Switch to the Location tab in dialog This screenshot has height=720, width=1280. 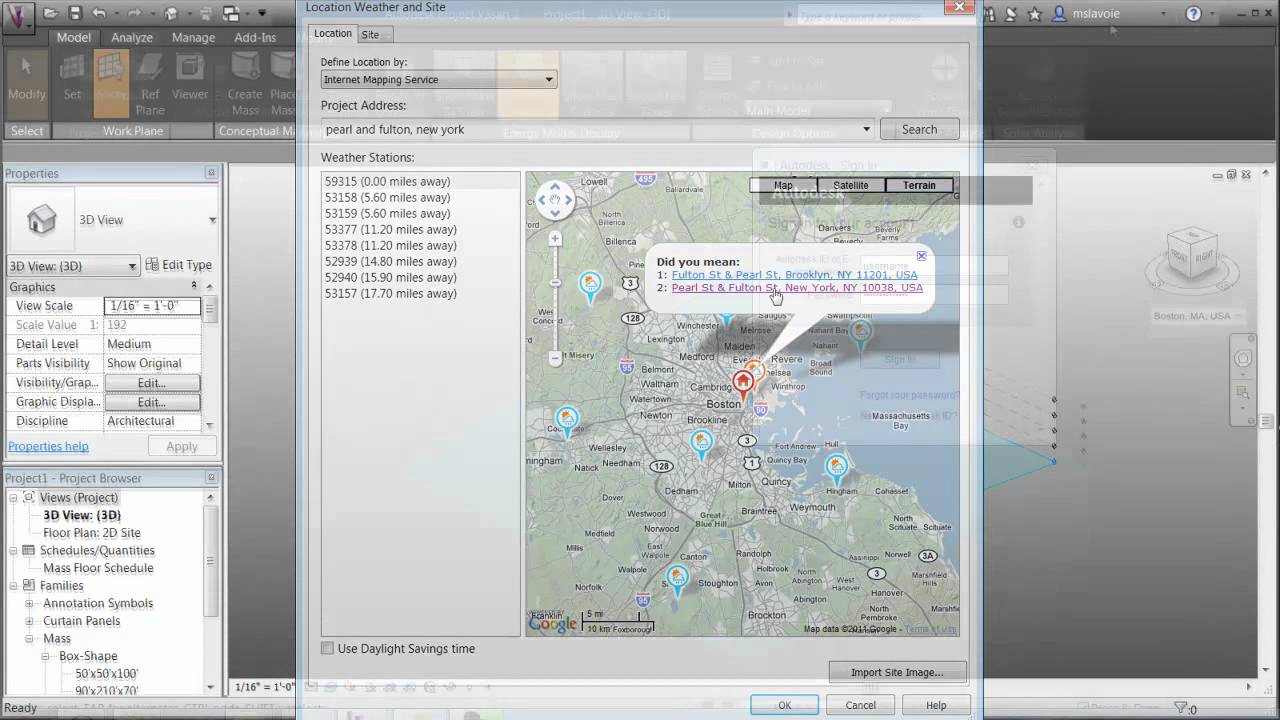(333, 33)
